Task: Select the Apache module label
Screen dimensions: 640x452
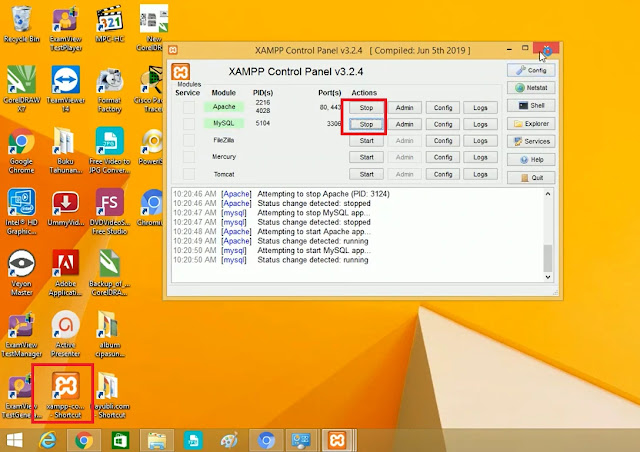Action: point(224,107)
